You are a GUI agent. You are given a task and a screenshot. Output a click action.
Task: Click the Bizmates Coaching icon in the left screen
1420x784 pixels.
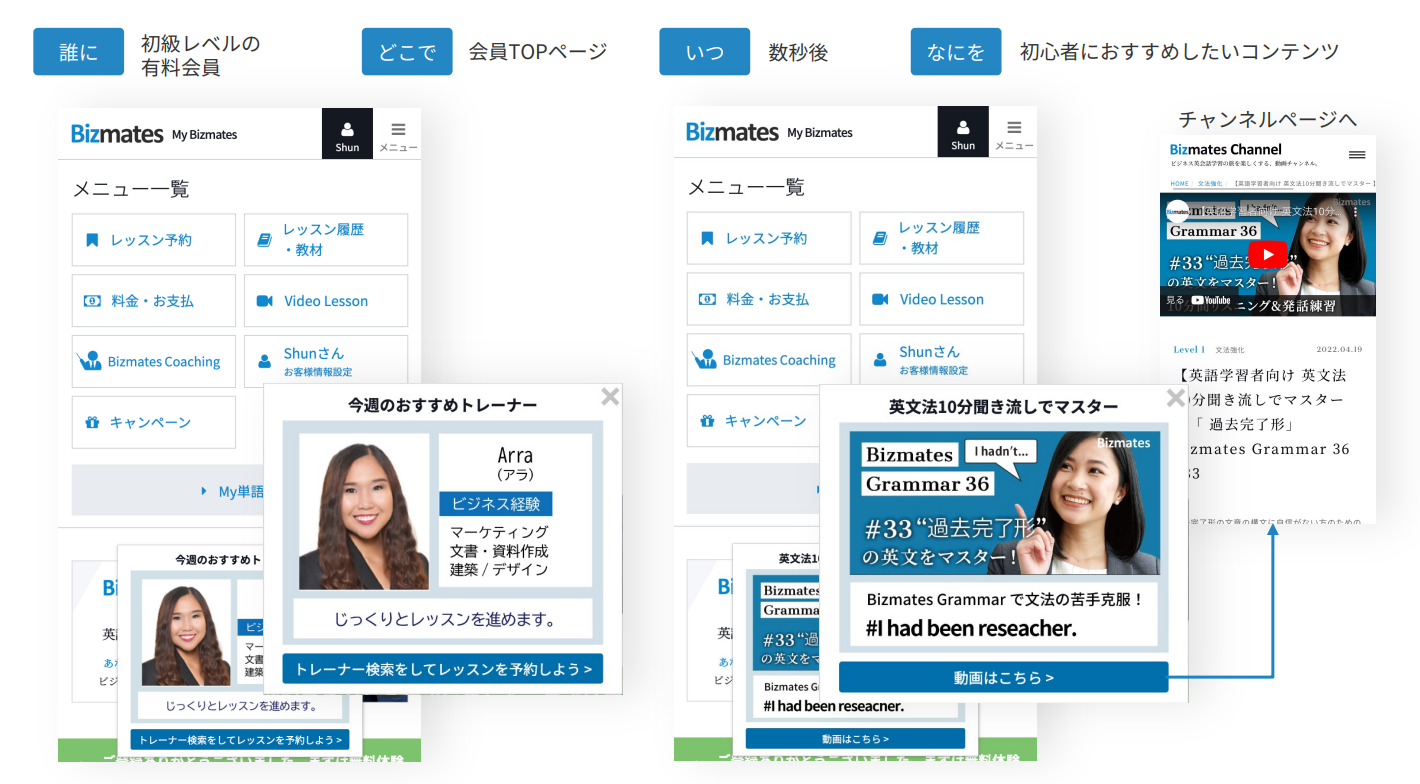(90, 361)
